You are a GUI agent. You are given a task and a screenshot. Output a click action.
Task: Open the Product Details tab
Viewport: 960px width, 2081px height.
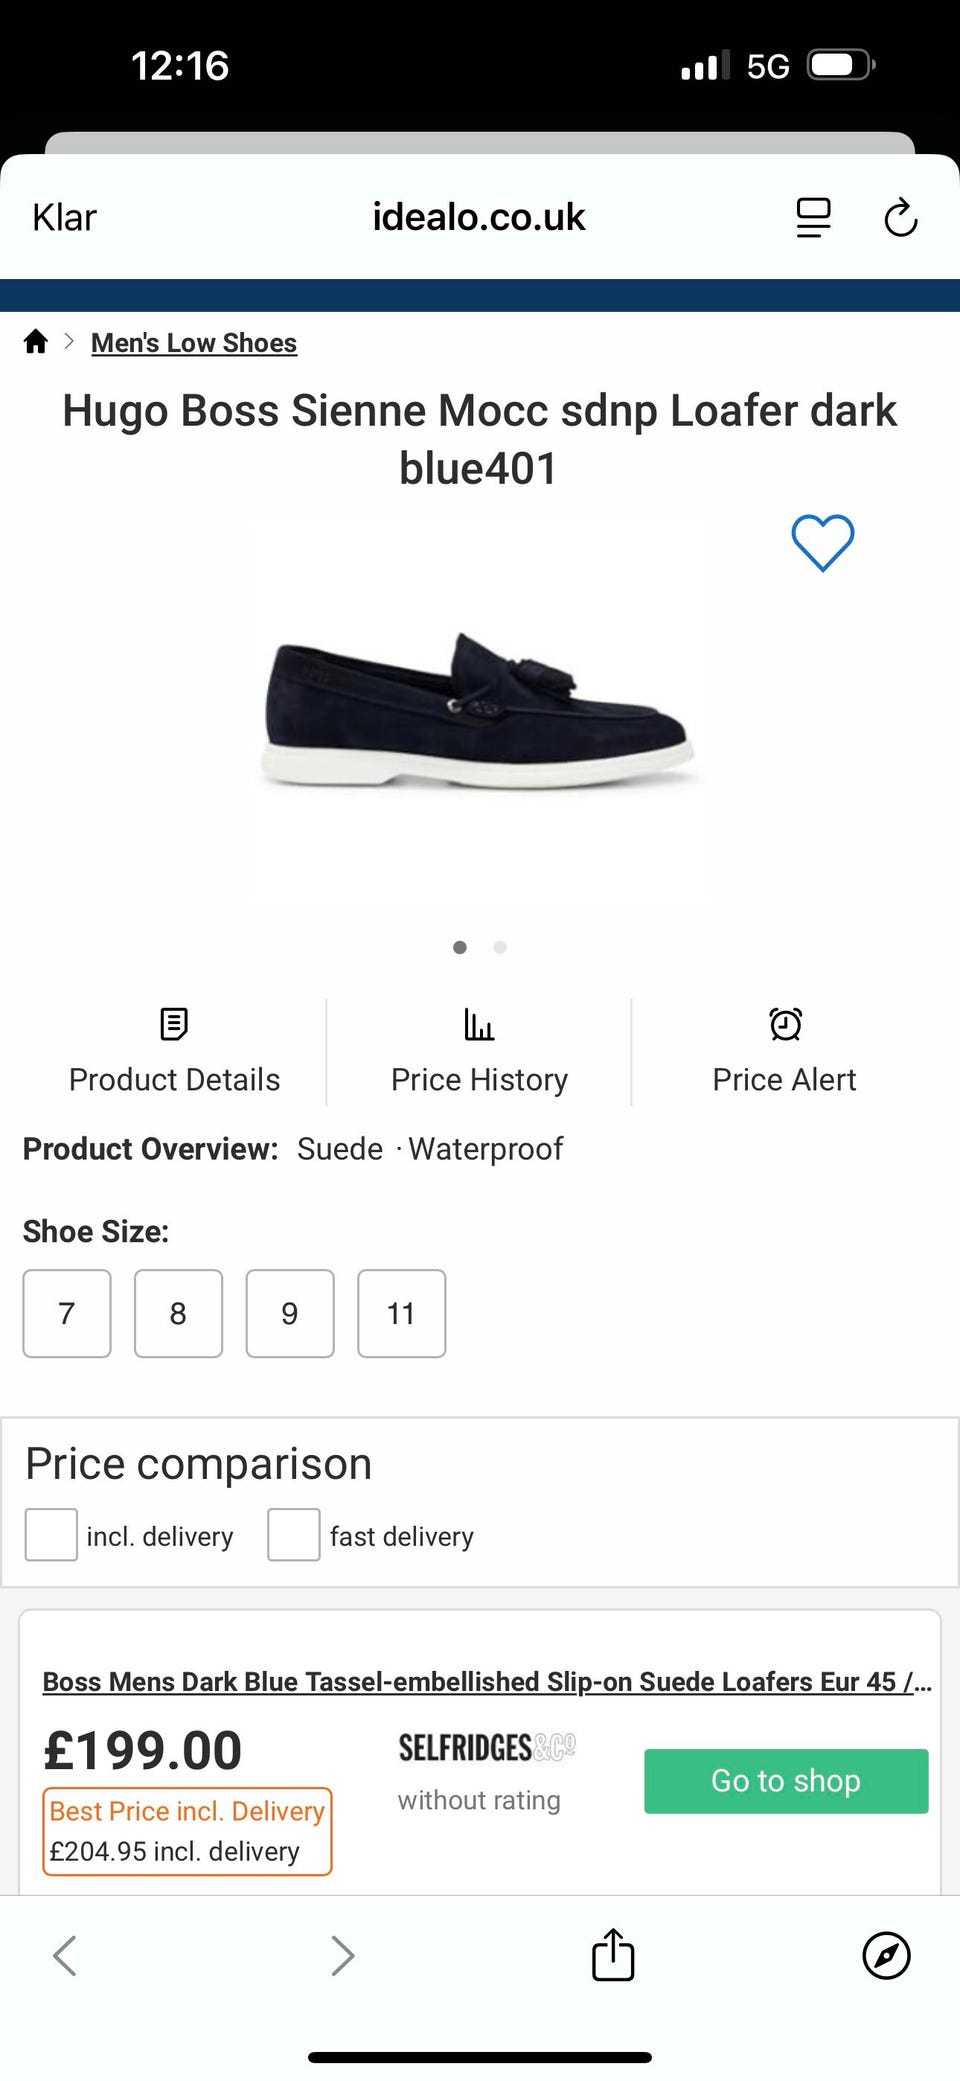coord(174,1052)
